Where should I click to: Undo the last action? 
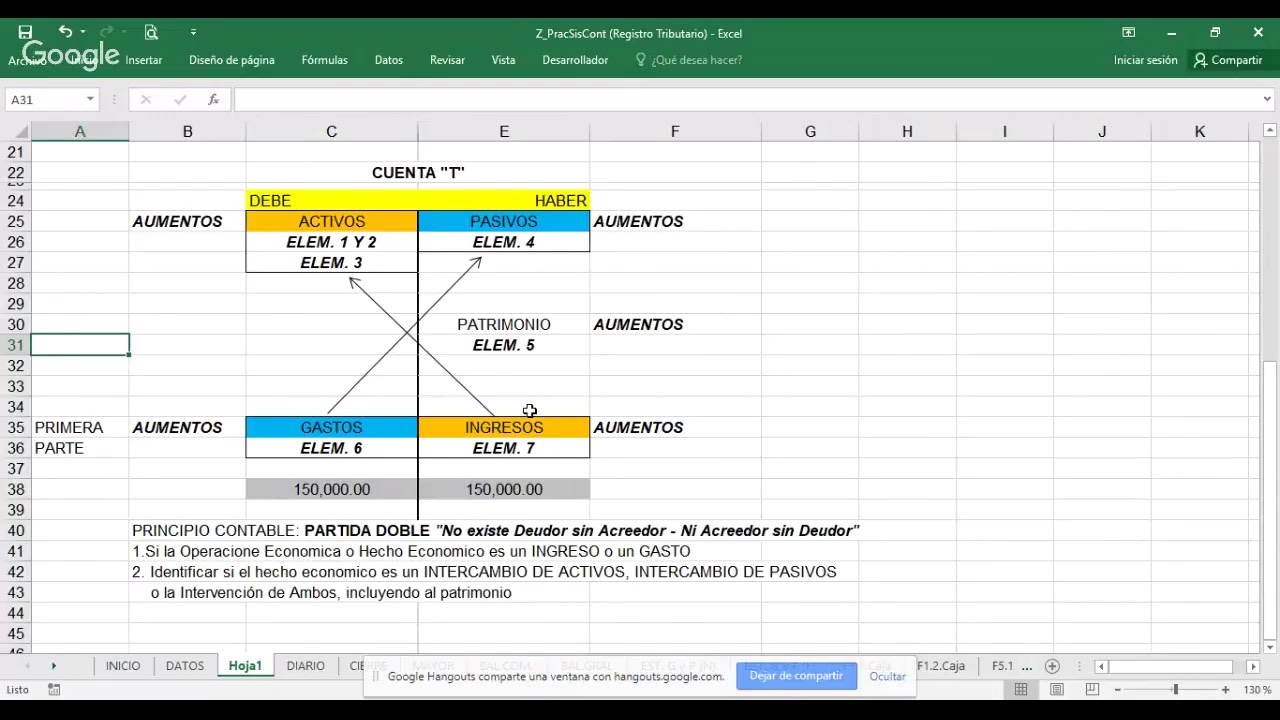click(x=65, y=33)
